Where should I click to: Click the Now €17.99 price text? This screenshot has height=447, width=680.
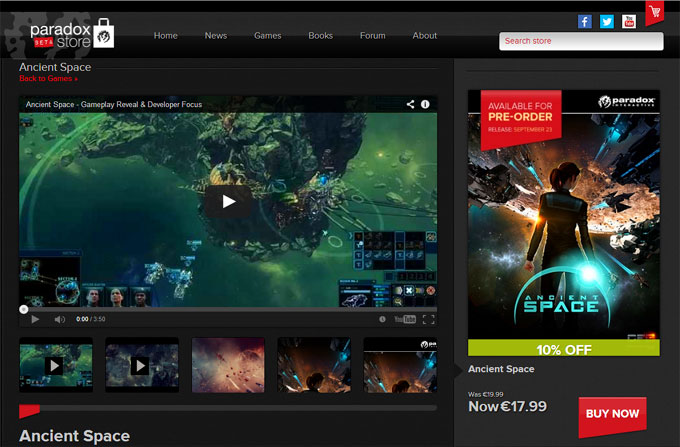pos(507,407)
